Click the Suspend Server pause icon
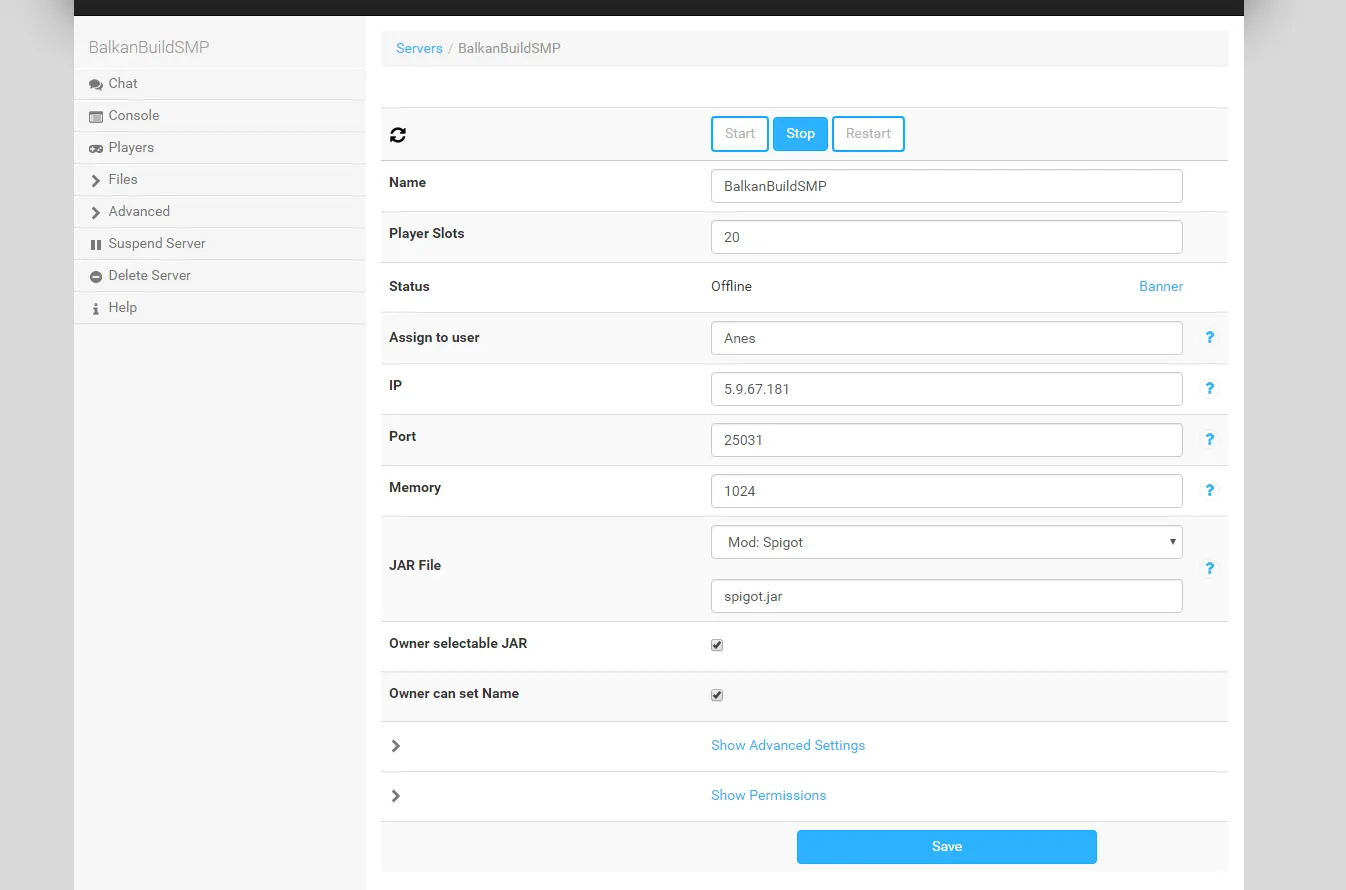 [96, 245]
